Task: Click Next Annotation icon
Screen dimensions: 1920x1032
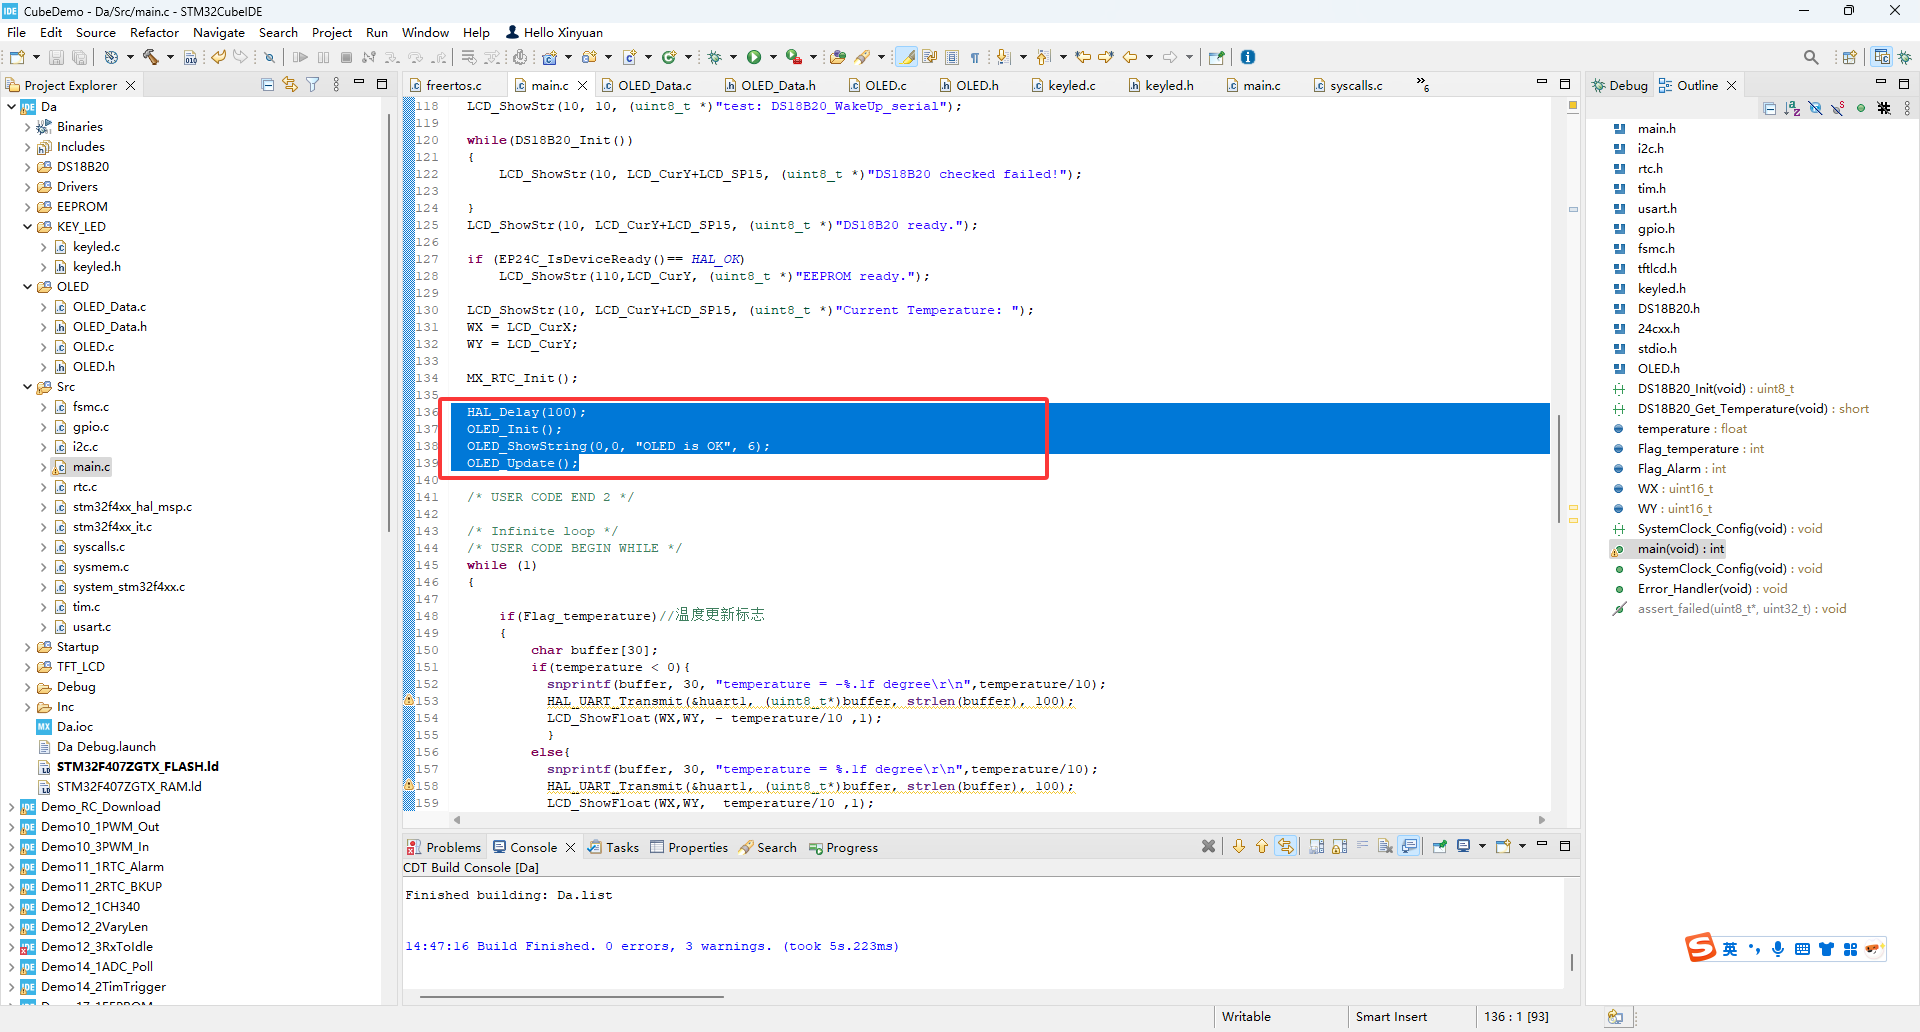Action: tap(1003, 57)
